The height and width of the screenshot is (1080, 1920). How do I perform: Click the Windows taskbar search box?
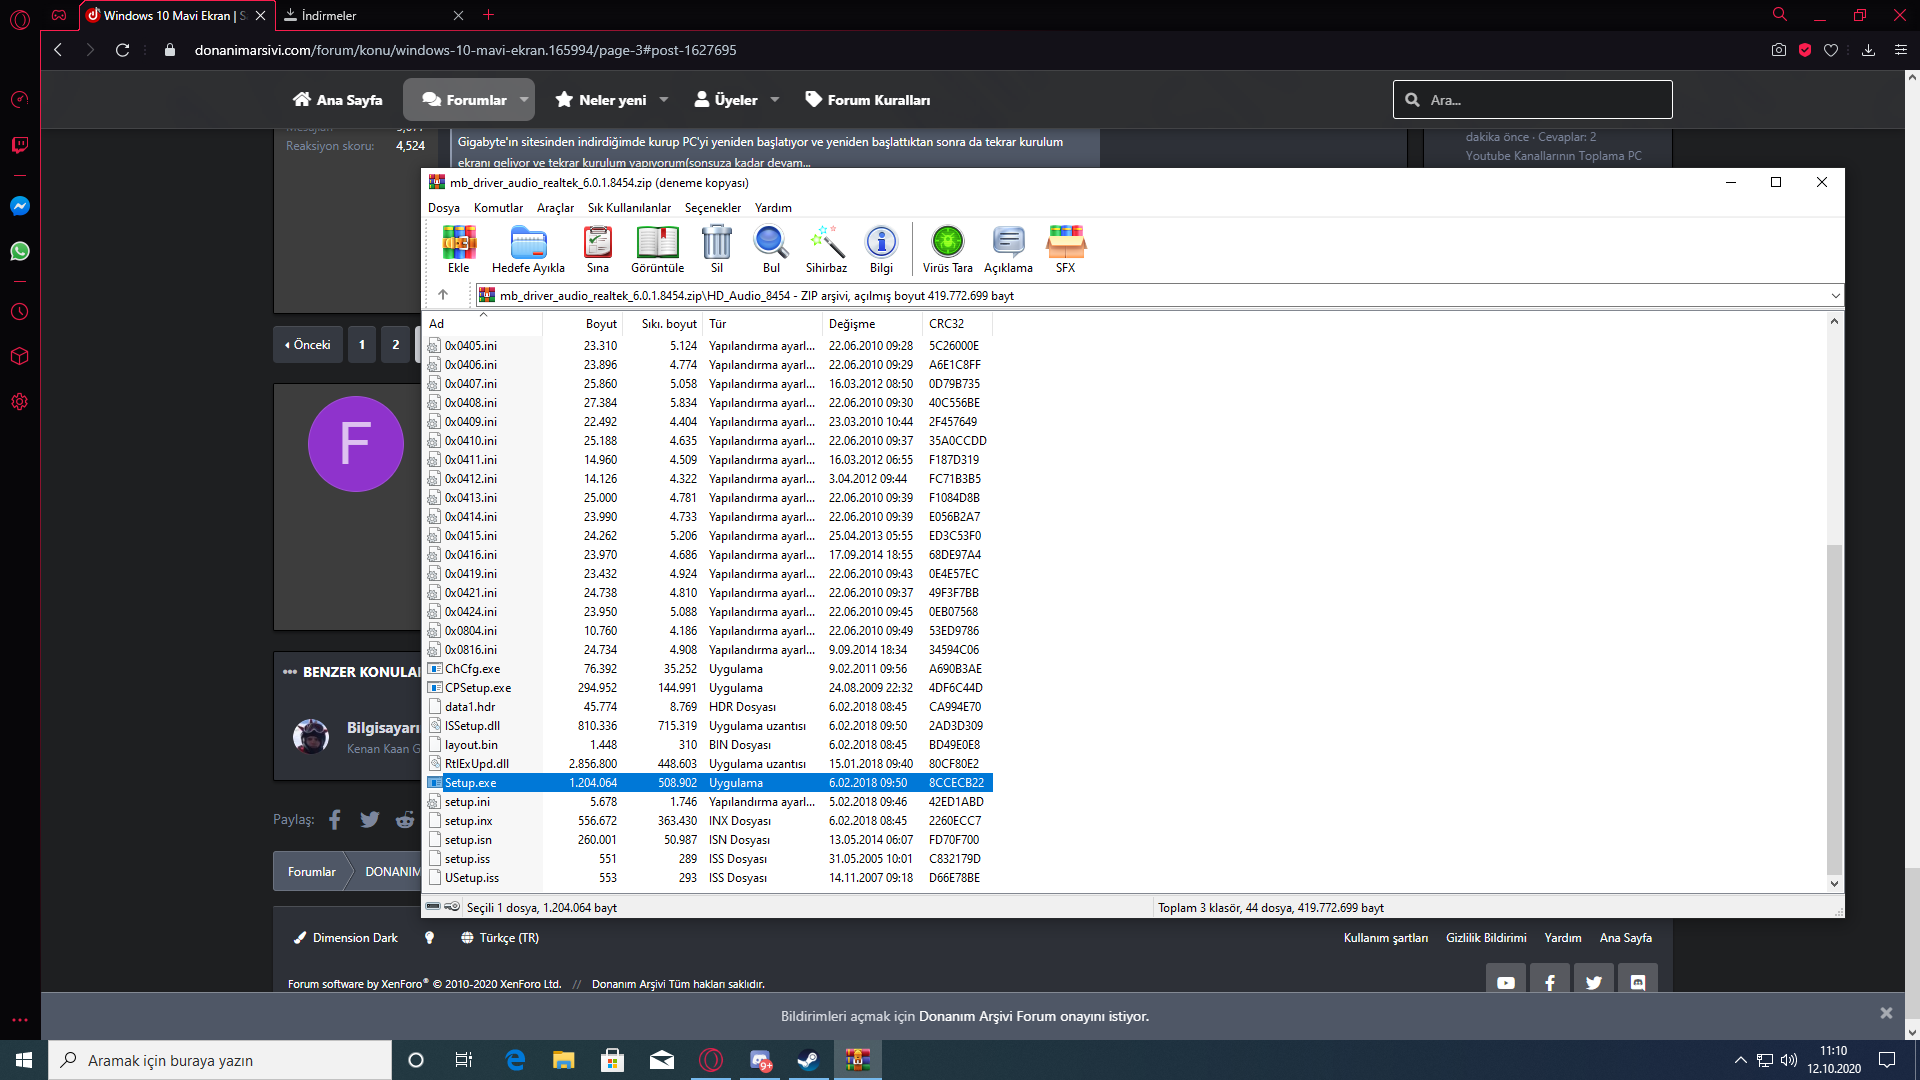tap(220, 1060)
